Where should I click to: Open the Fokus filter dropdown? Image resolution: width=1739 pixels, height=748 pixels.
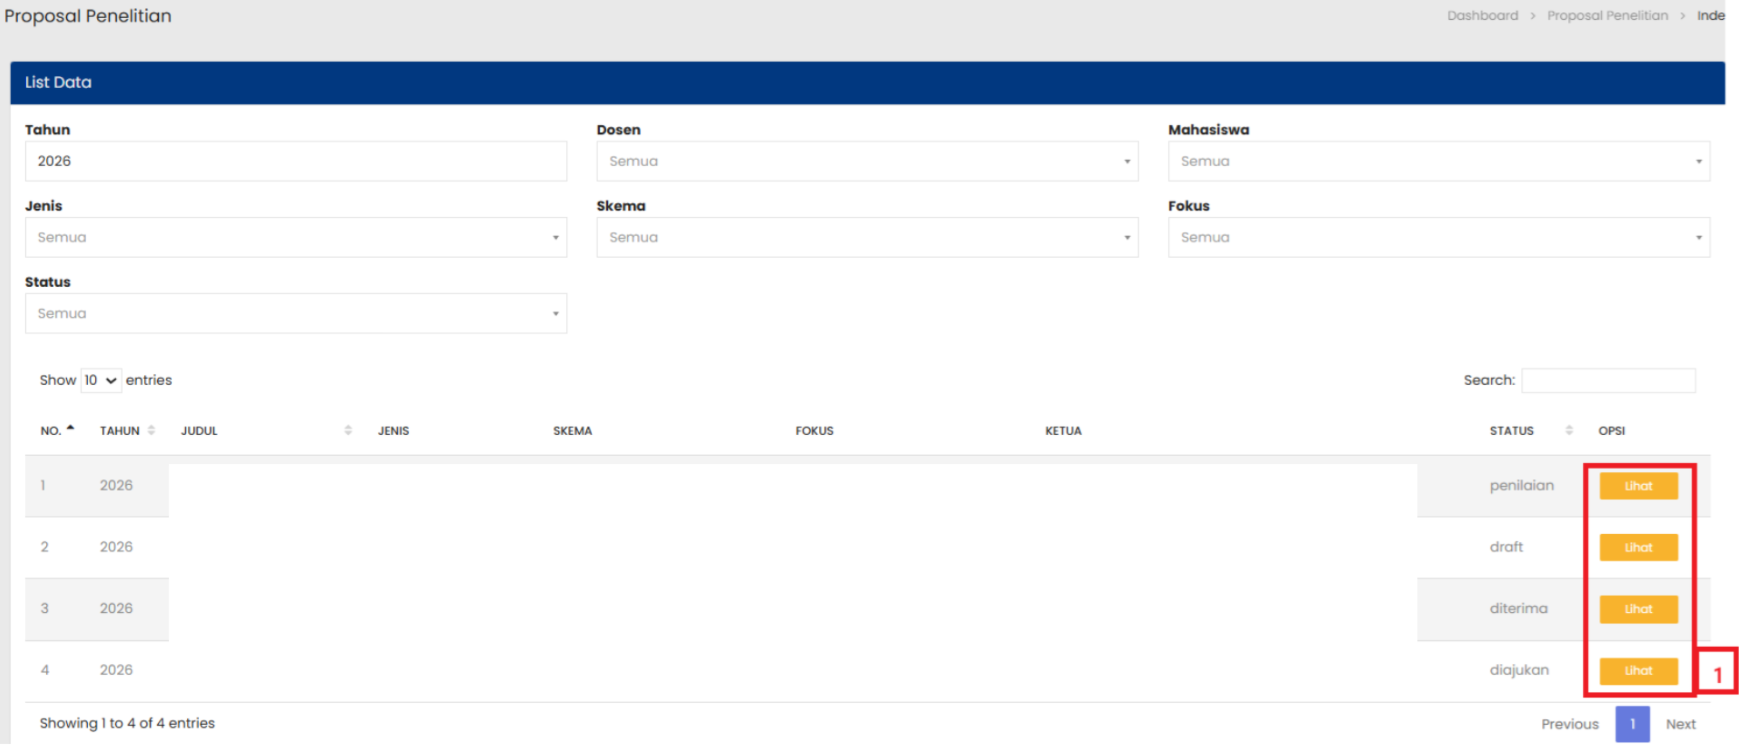tap(1438, 237)
